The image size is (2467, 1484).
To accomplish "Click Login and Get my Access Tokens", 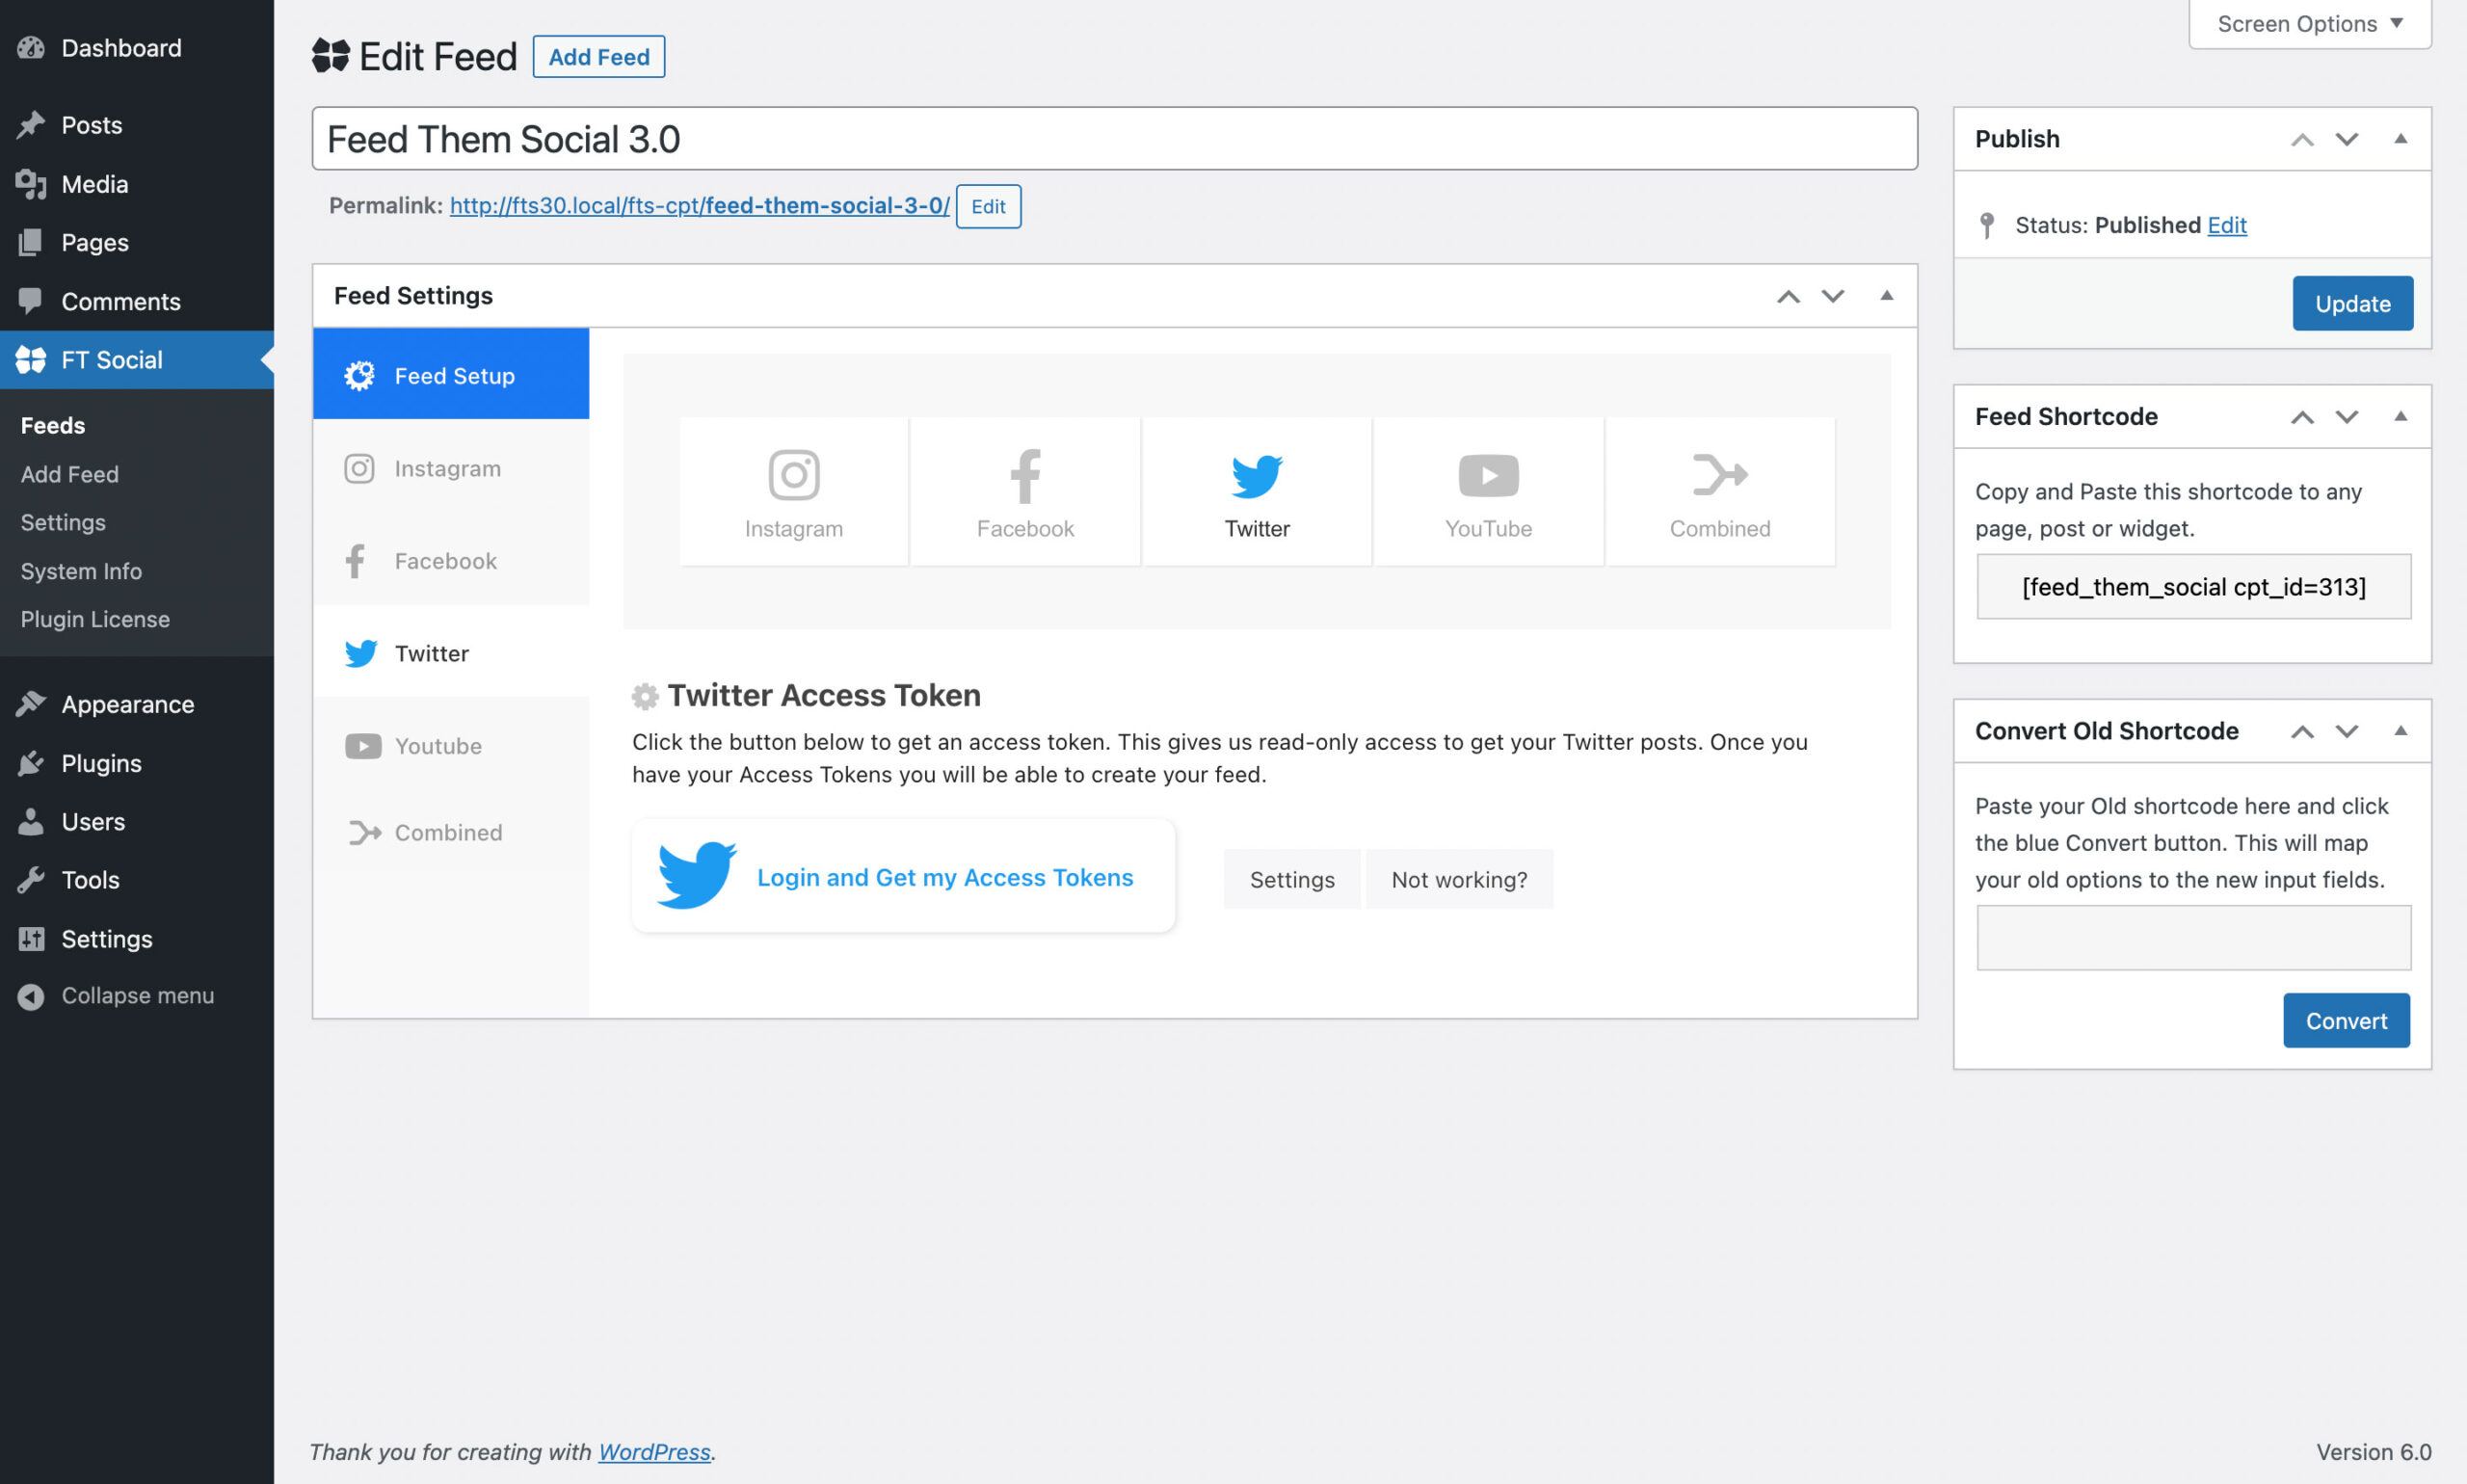I will tap(903, 876).
